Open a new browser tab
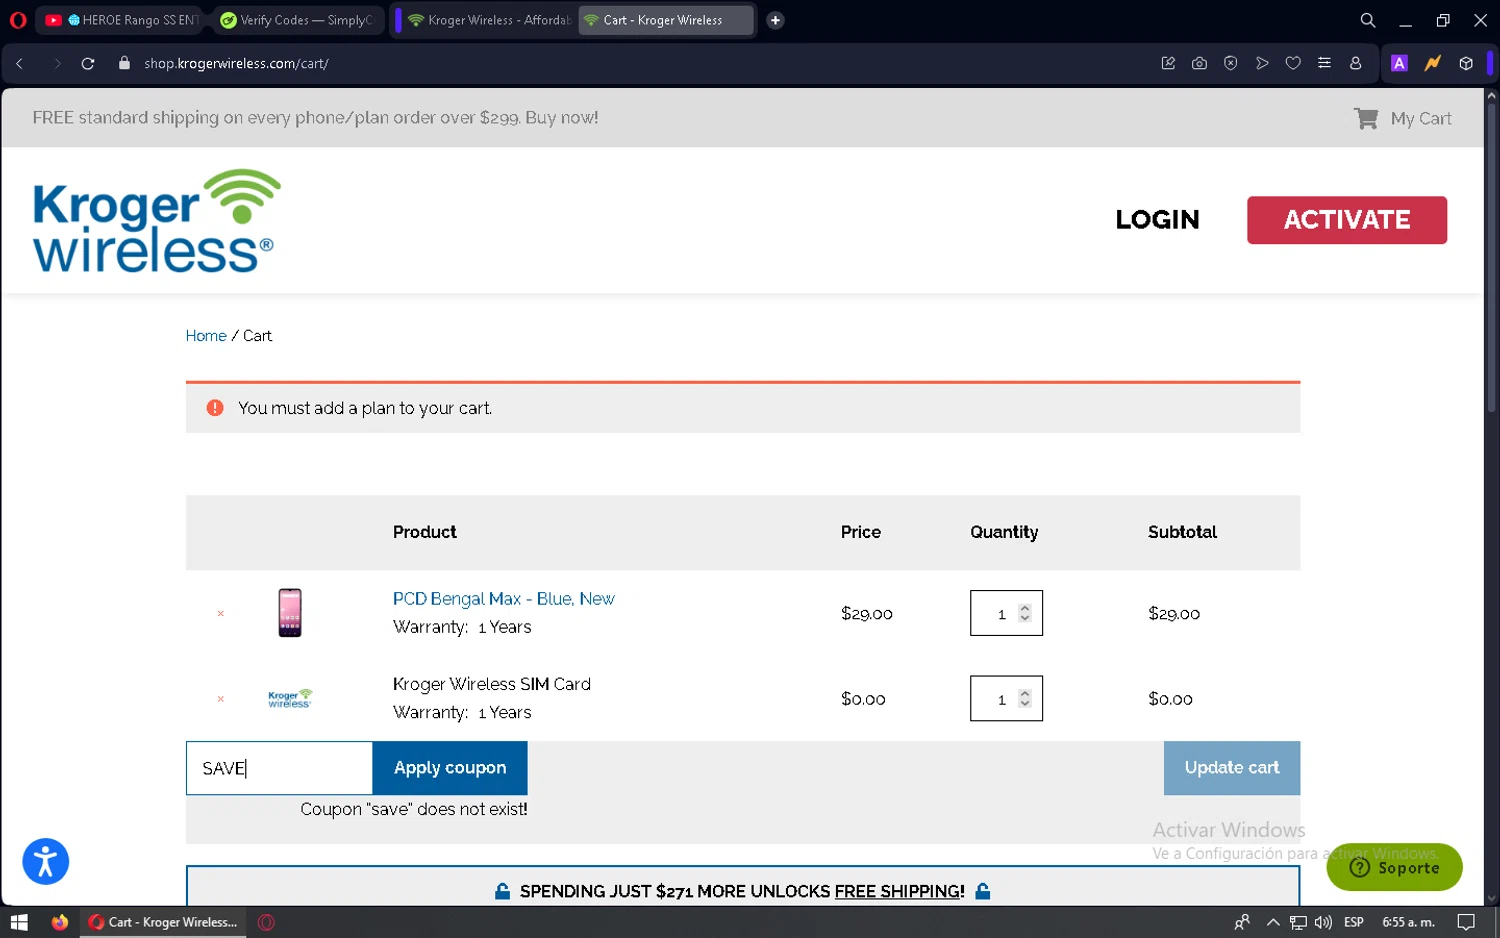This screenshot has height=938, width=1500. tap(775, 20)
